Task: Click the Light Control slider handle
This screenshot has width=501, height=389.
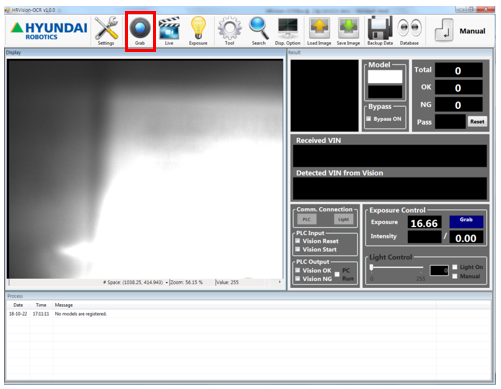Action: [371, 267]
